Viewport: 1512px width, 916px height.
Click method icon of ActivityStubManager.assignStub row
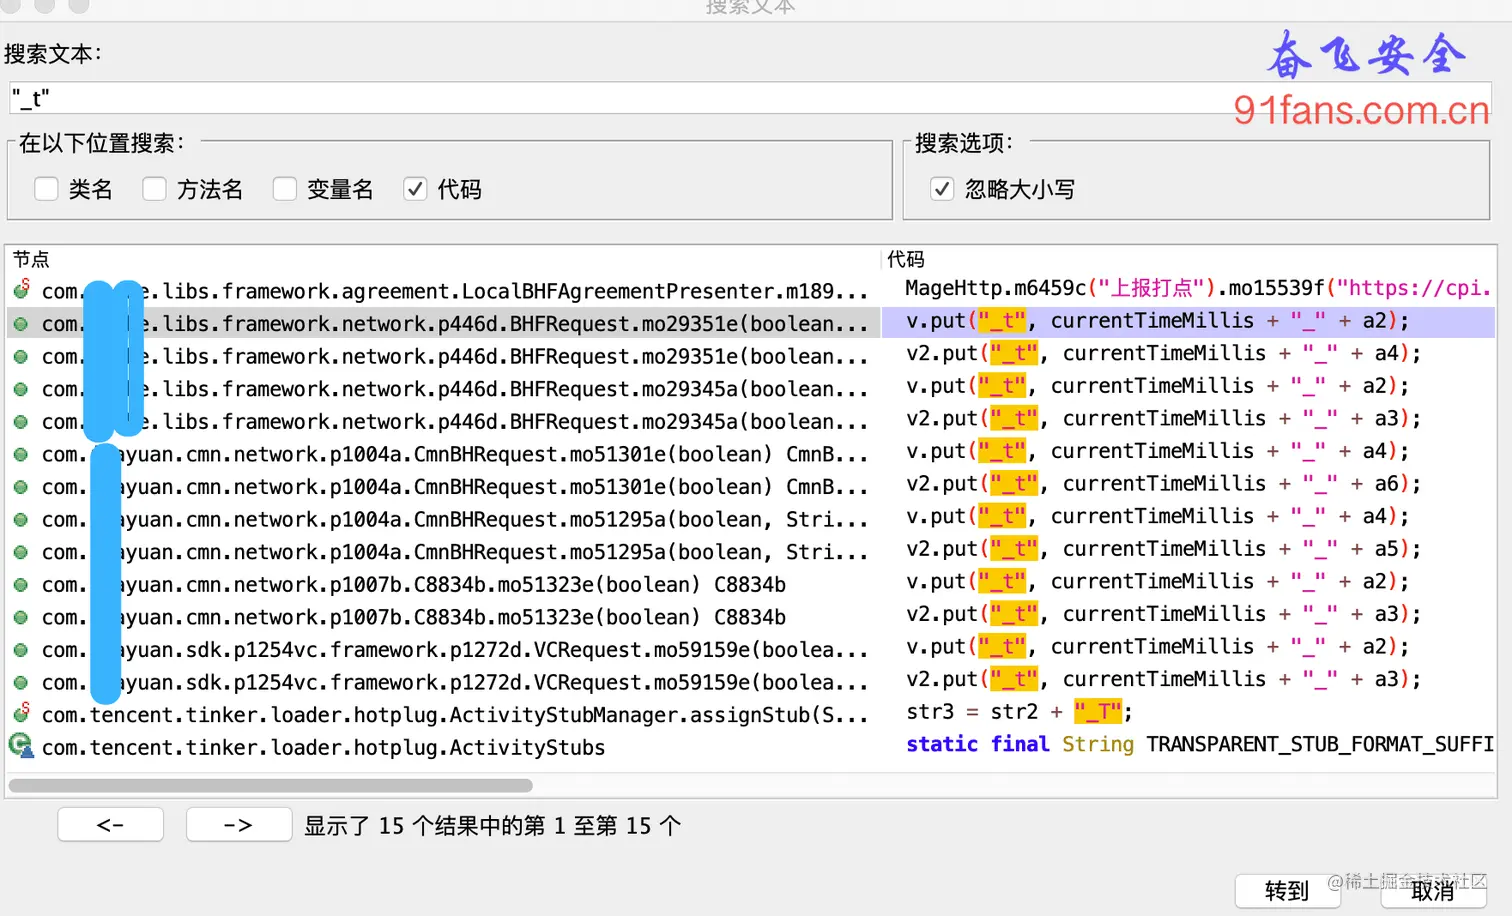pos(21,714)
